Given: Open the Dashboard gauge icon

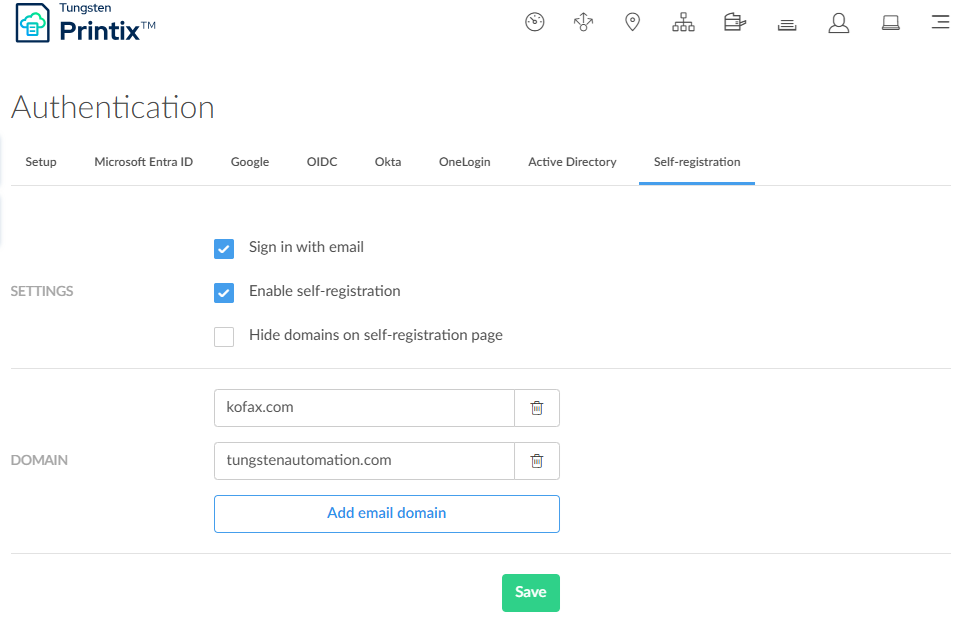Looking at the screenshot, I should click(535, 22).
